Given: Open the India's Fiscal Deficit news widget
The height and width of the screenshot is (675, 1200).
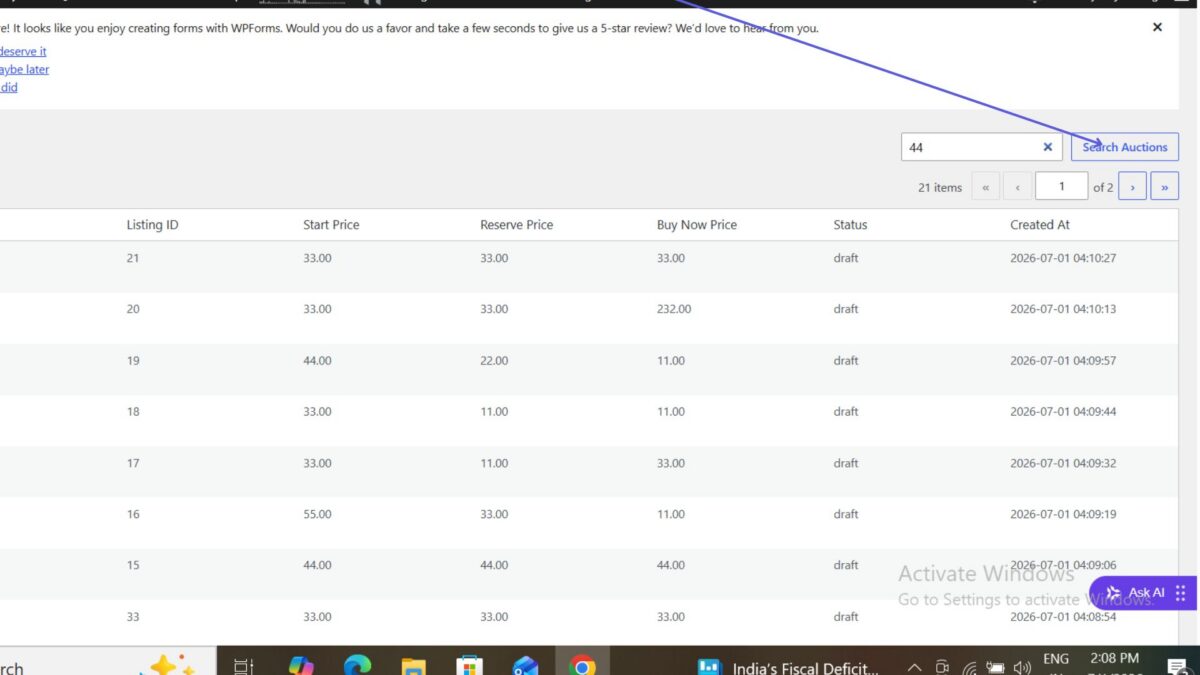Looking at the screenshot, I should pos(788,667).
